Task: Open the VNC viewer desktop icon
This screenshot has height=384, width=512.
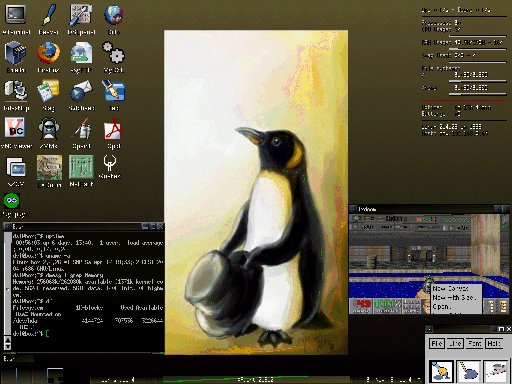Action: [x=15, y=128]
